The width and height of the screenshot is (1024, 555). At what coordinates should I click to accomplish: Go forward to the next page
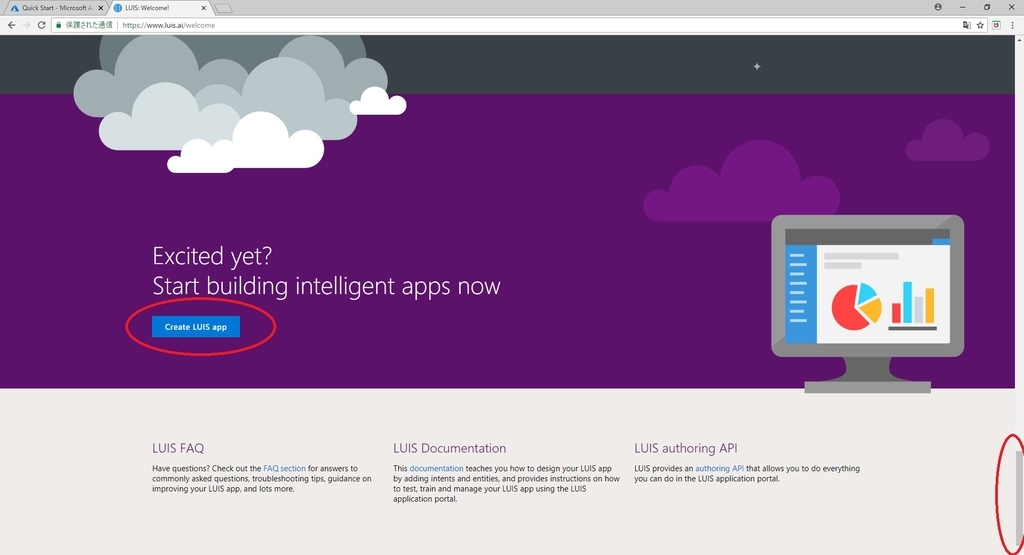(26, 25)
